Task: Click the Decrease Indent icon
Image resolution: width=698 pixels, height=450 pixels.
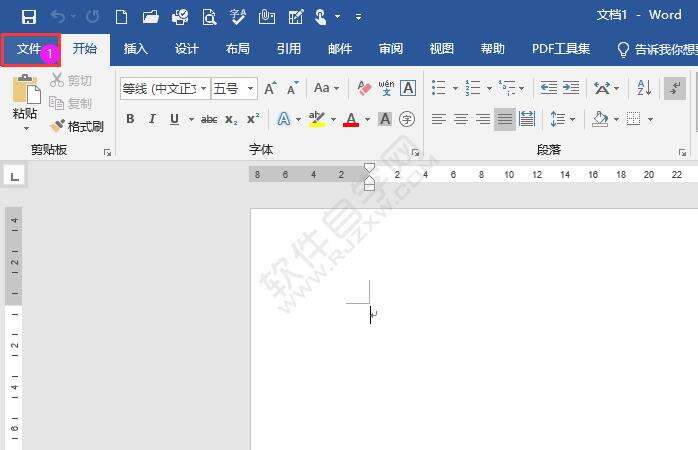Action: (548, 88)
